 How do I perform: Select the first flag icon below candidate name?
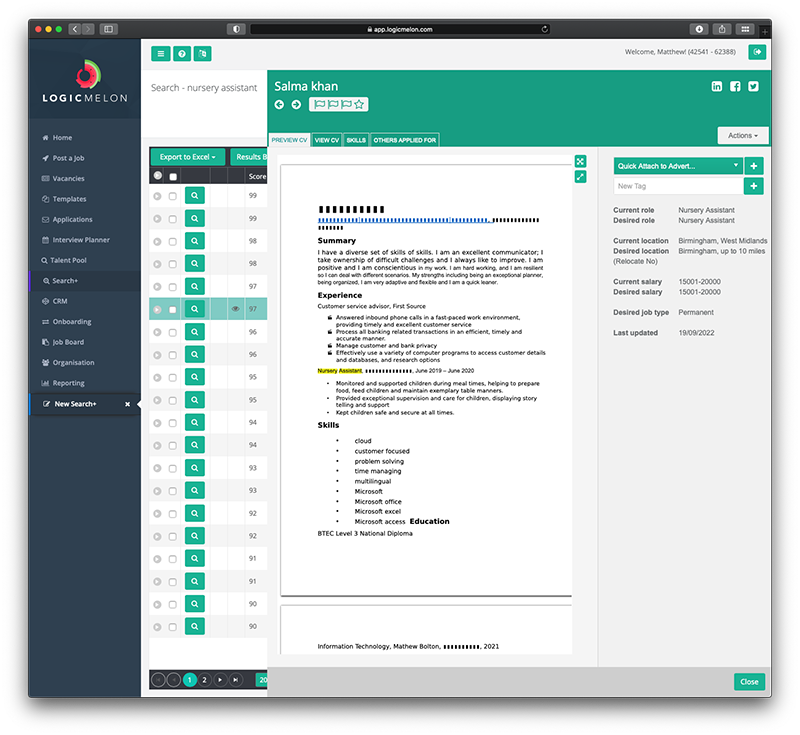click(x=319, y=104)
